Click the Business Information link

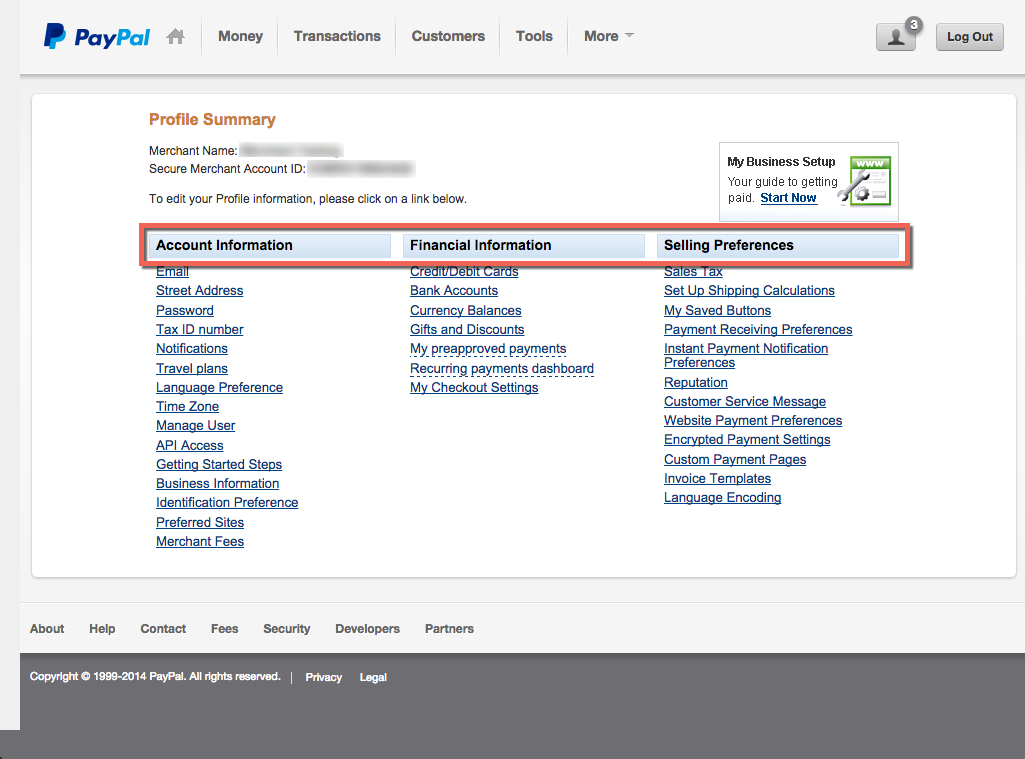click(x=218, y=483)
